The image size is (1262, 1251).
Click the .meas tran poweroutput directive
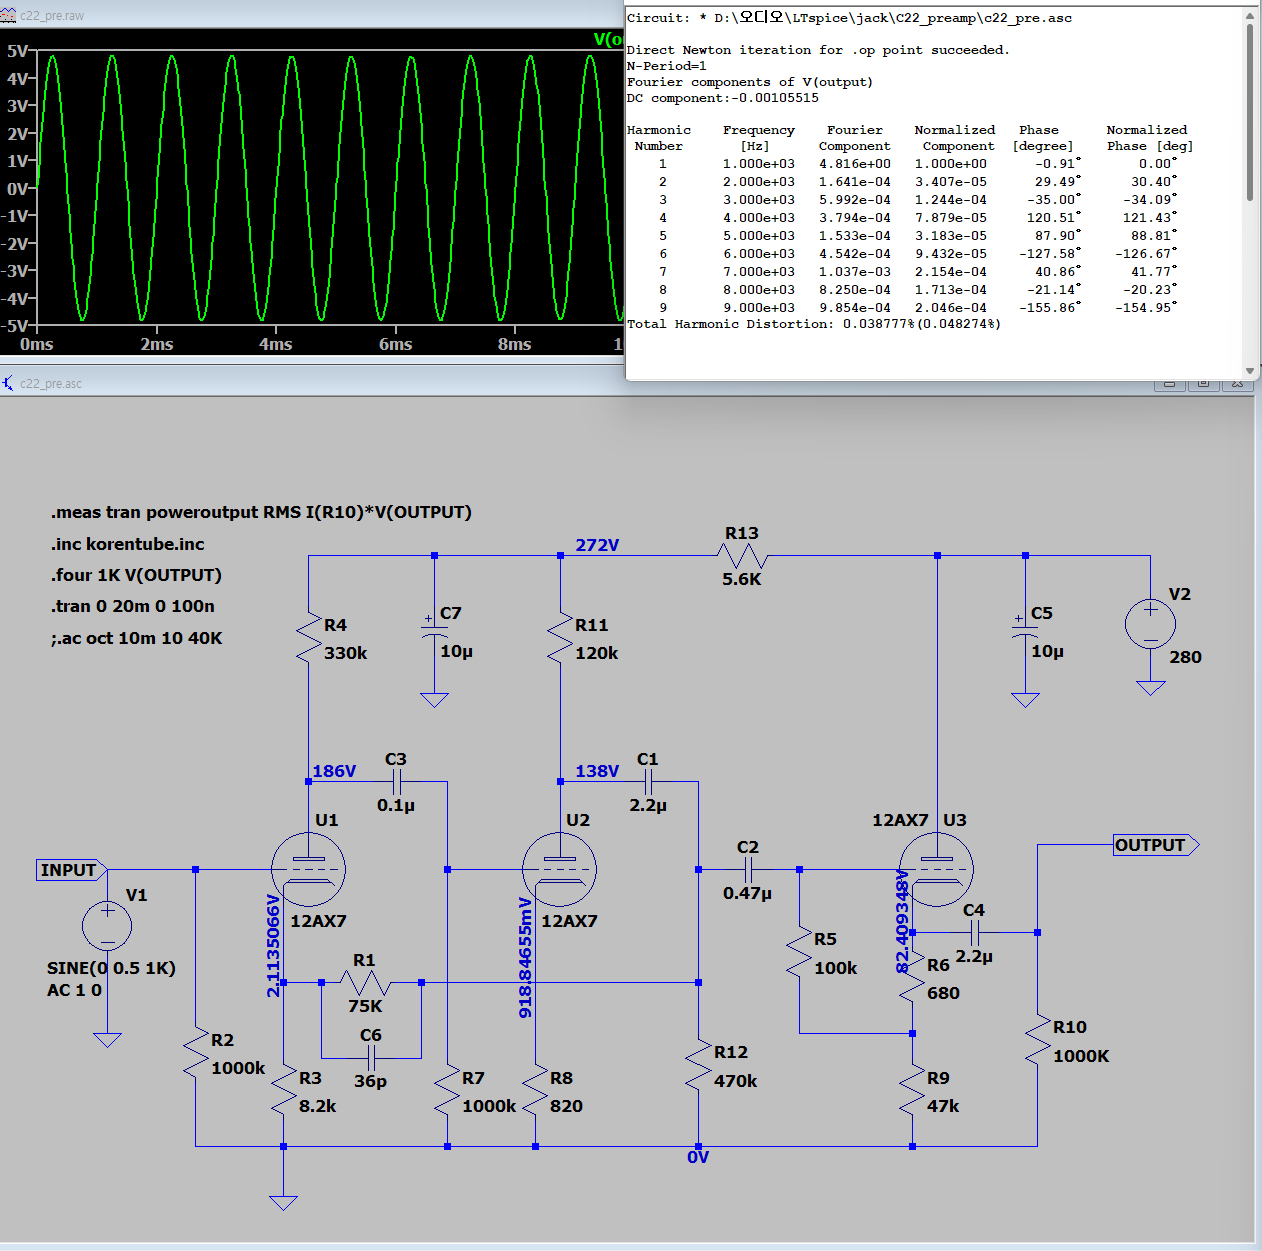click(261, 512)
